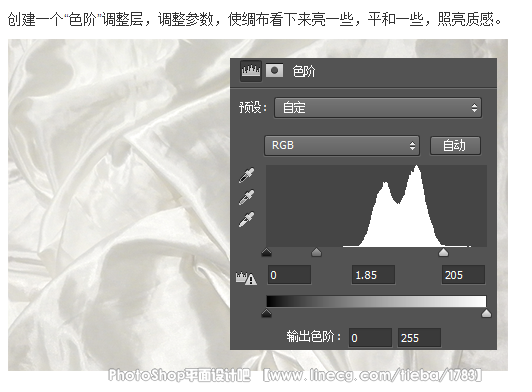Click the histogram warning recalculate icon
Screen dimensions: 532x392
pos(246,278)
